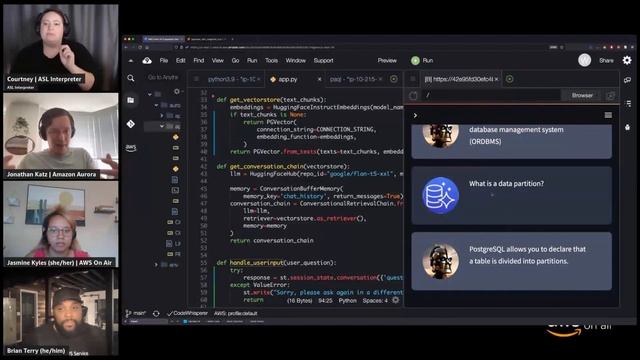640x360 pixels.
Task: Click the green Run button
Action: click(422, 60)
